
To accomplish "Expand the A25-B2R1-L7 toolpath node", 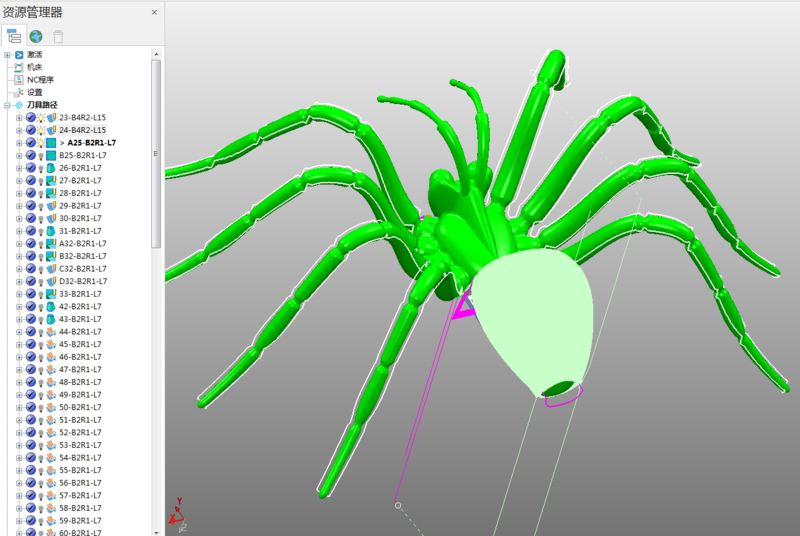I will coord(19,143).
